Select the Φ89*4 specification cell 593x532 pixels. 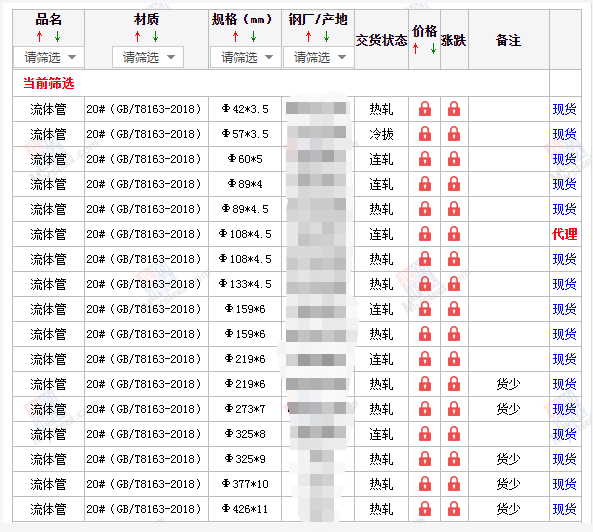tap(245, 184)
